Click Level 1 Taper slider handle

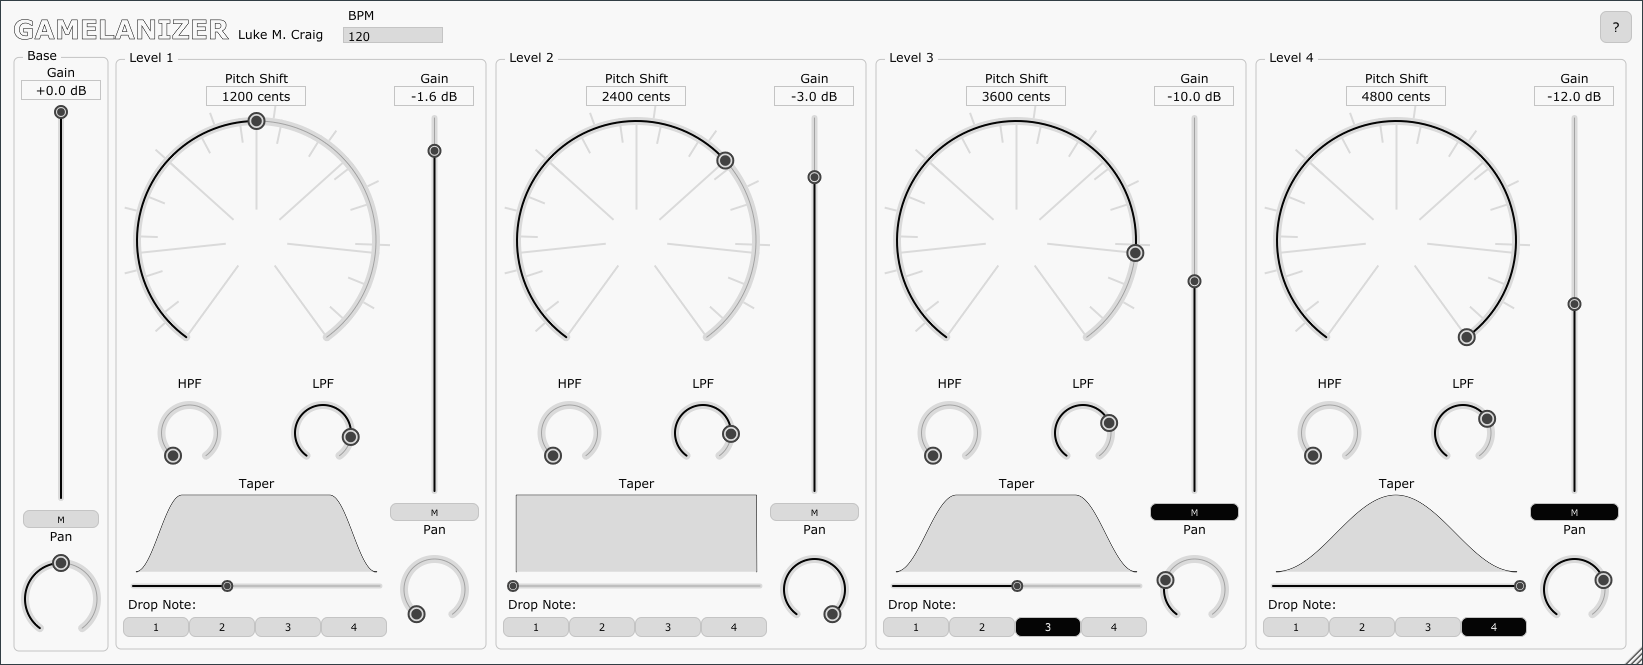click(227, 586)
